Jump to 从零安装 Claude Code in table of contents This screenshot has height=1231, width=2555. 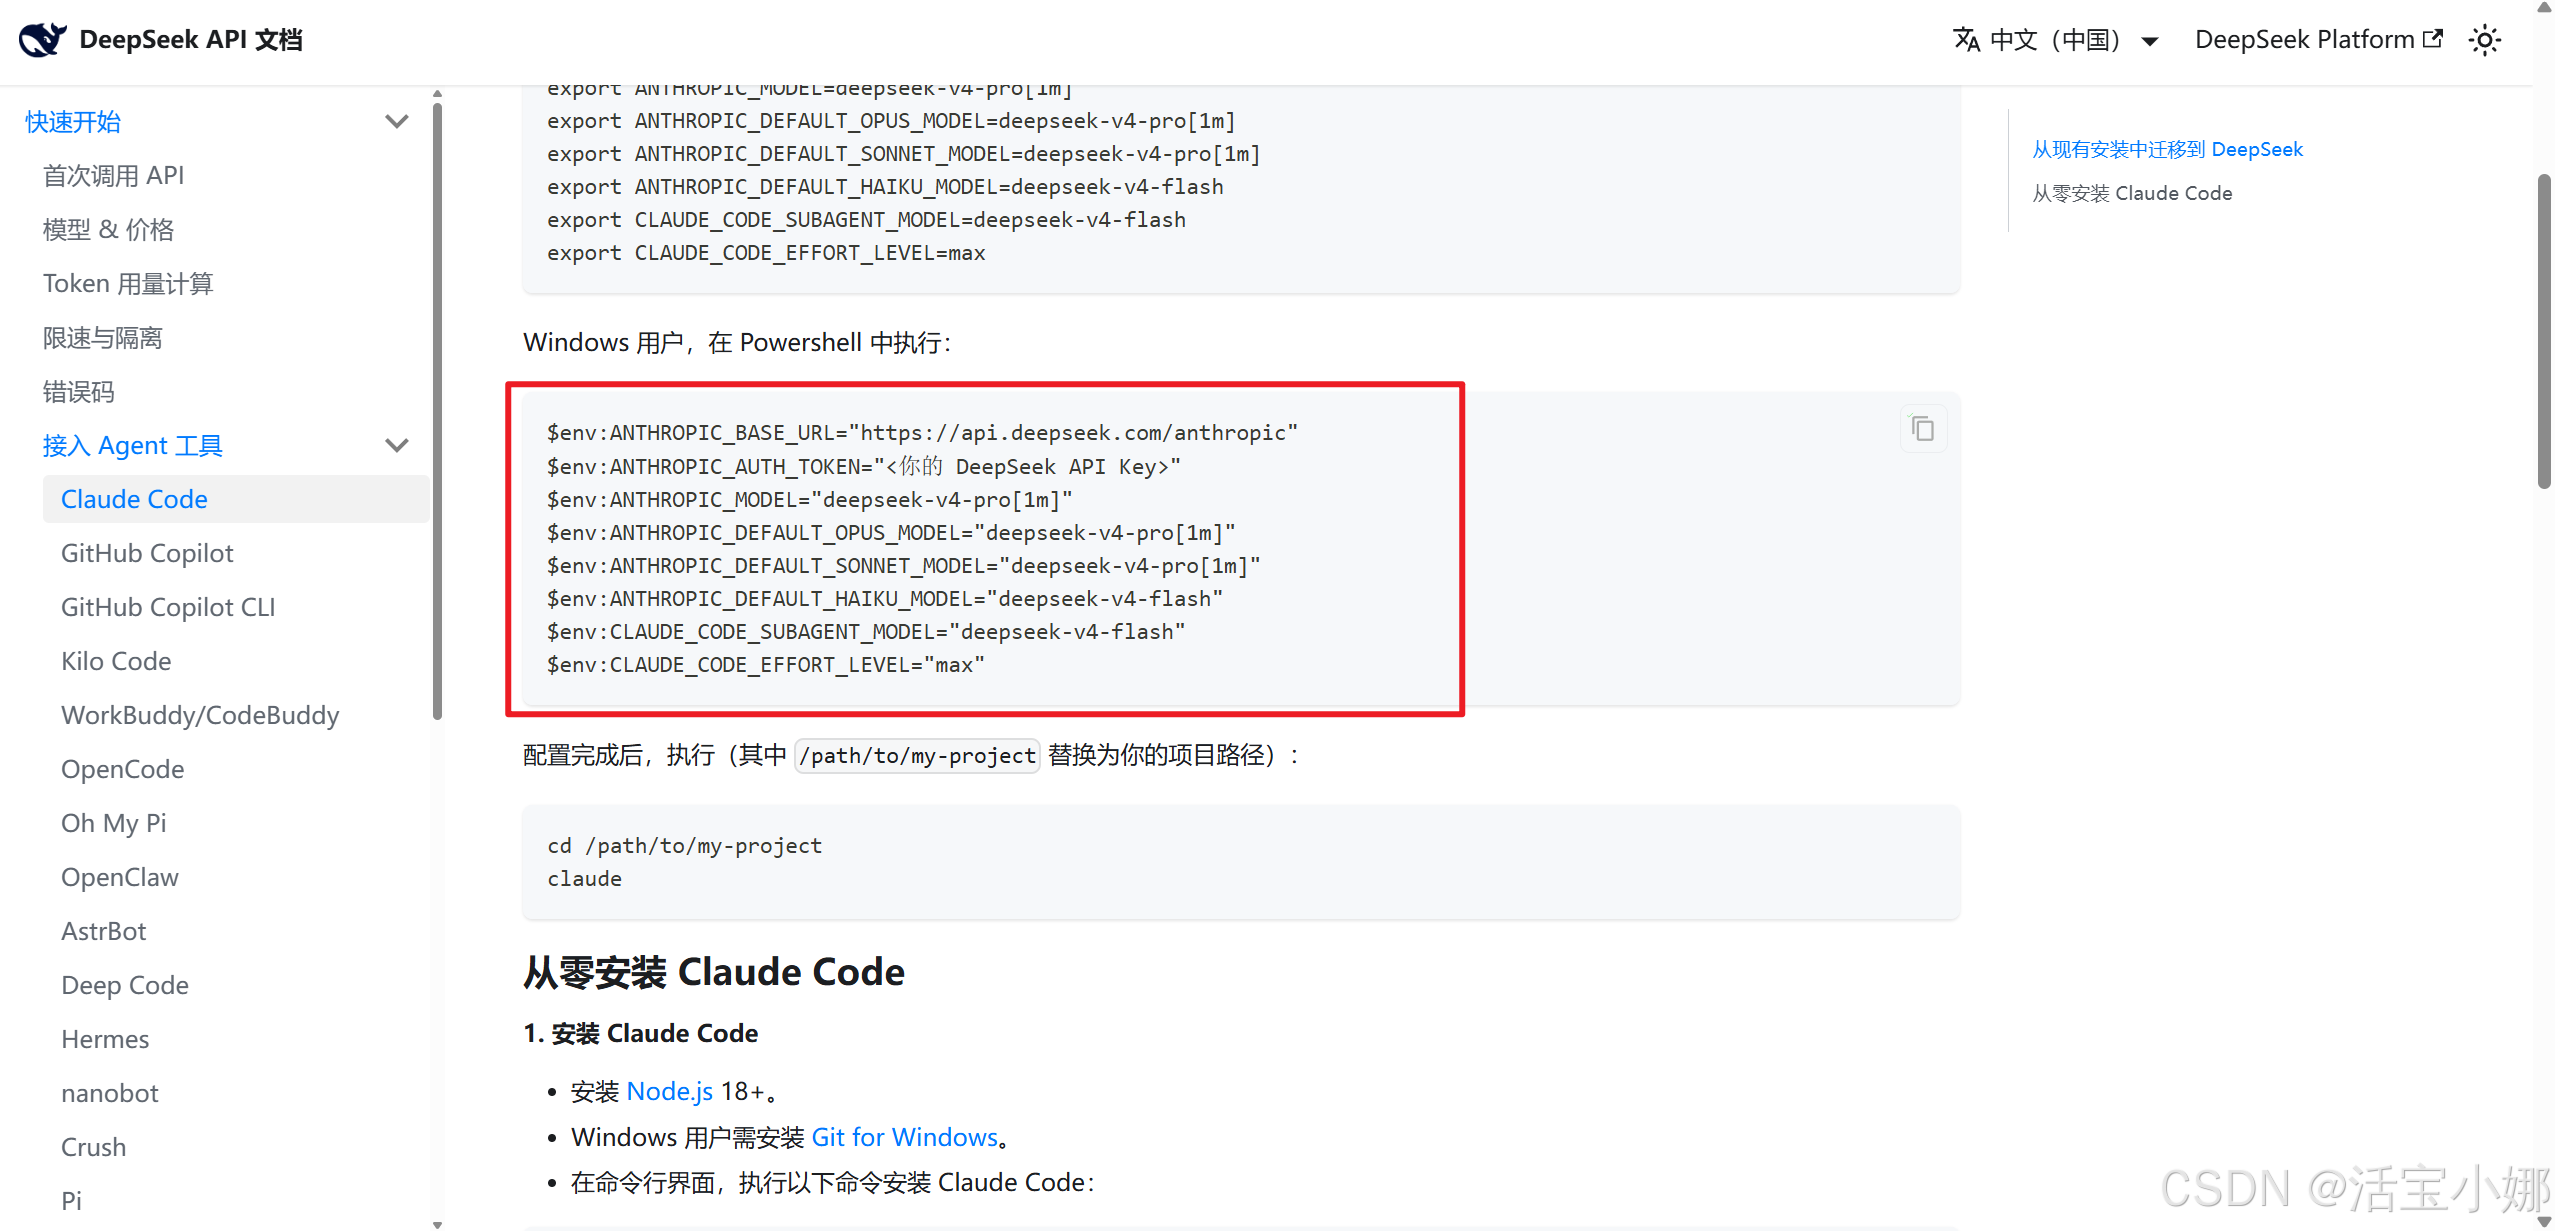[x=2132, y=193]
